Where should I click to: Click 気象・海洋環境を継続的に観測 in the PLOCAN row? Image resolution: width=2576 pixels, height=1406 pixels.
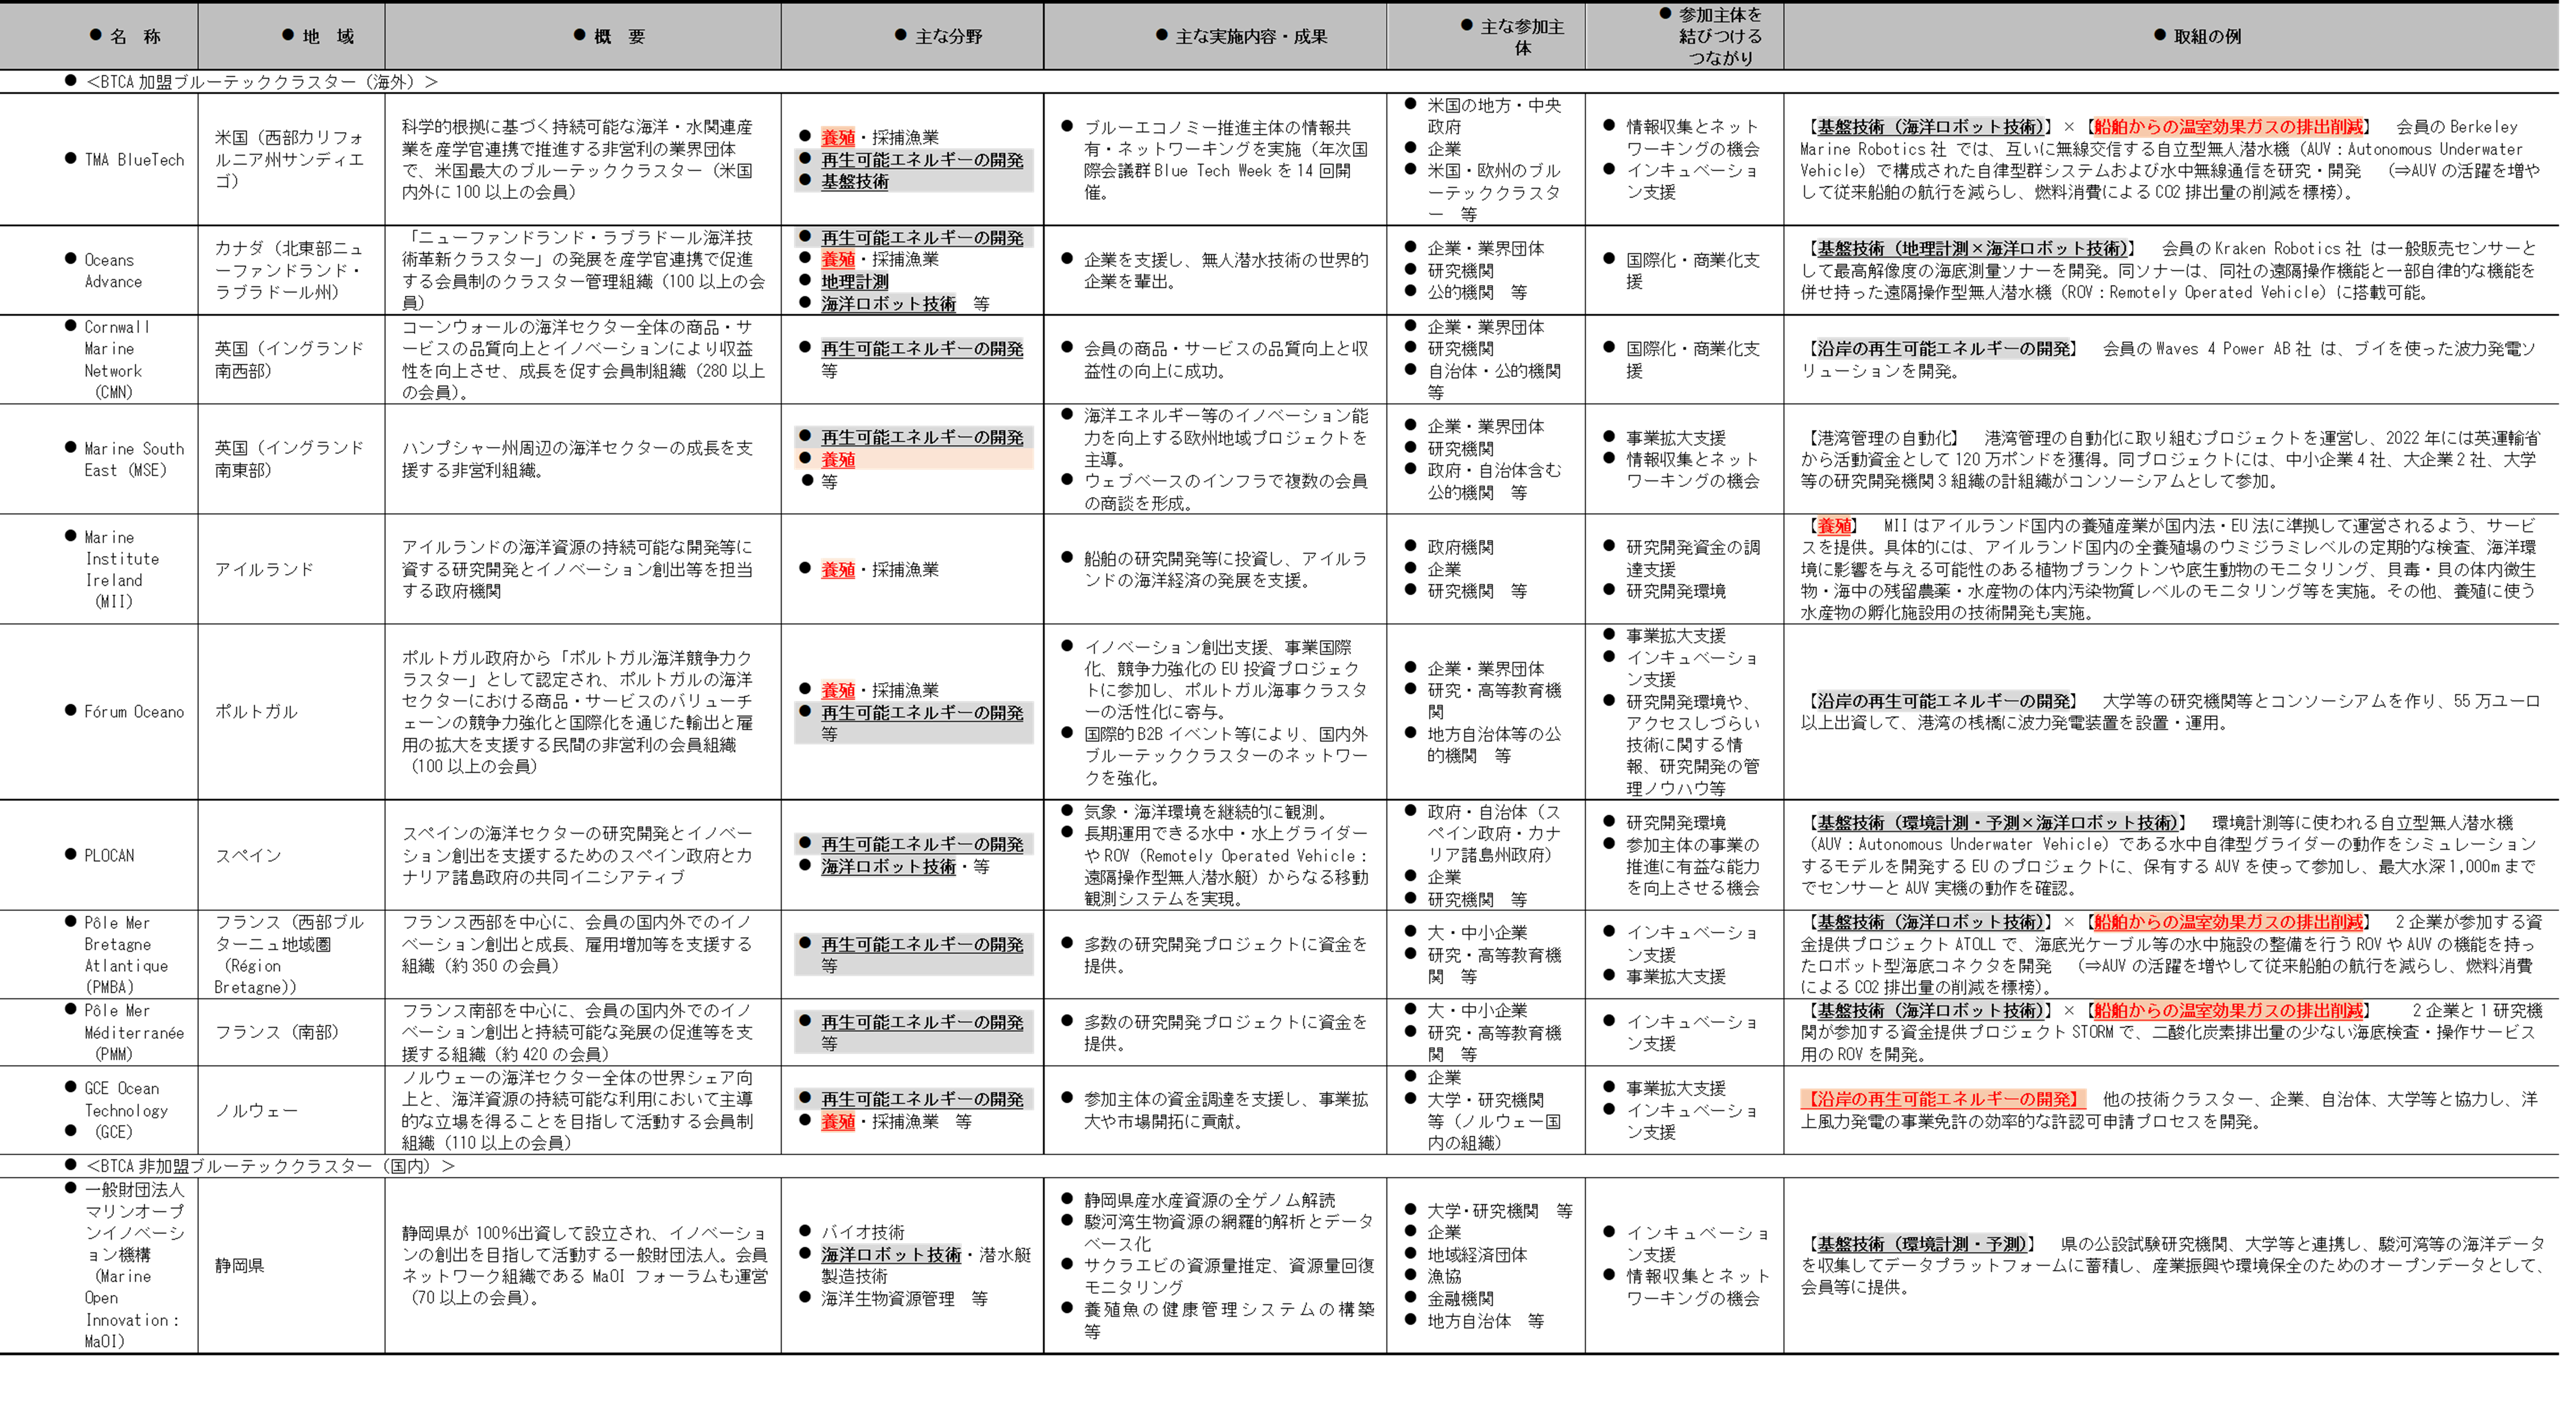[1205, 812]
